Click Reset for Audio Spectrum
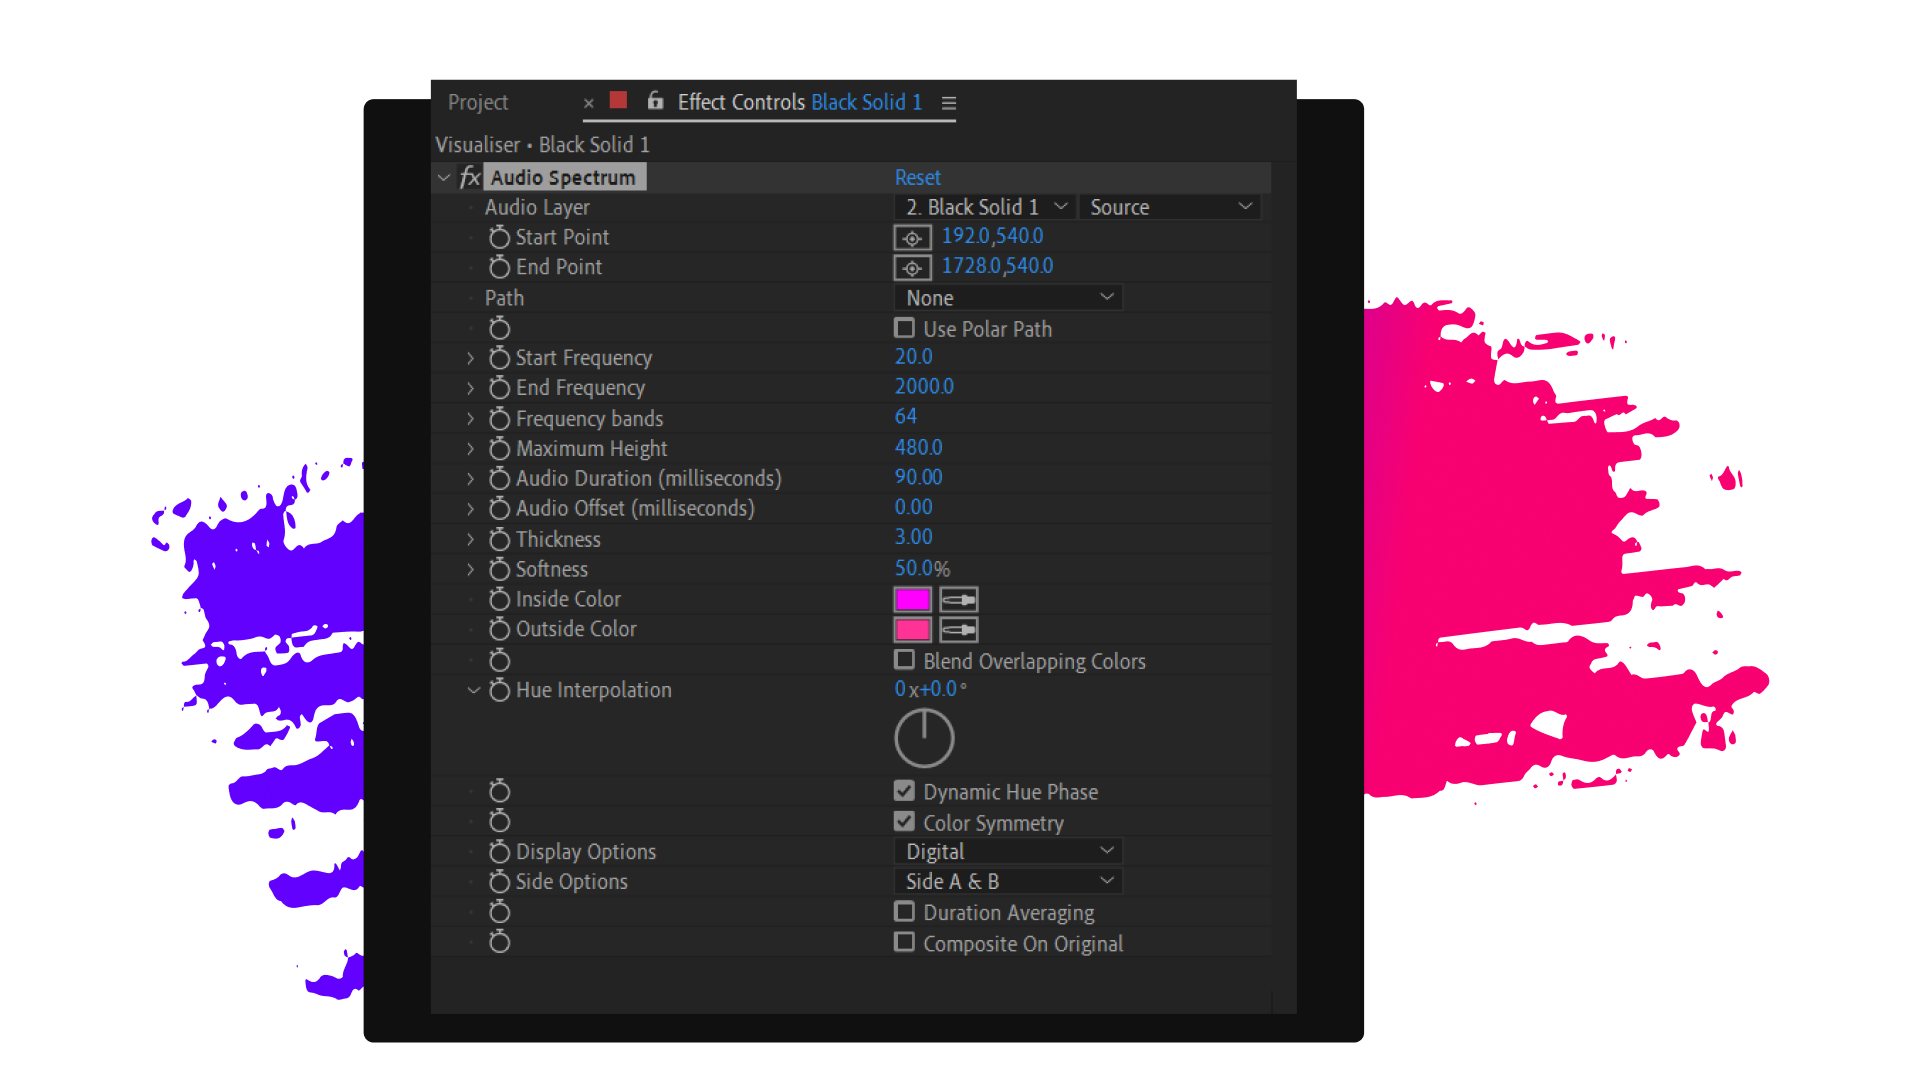The image size is (1920, 1080). pyautogui.click(x=917, y=177)
